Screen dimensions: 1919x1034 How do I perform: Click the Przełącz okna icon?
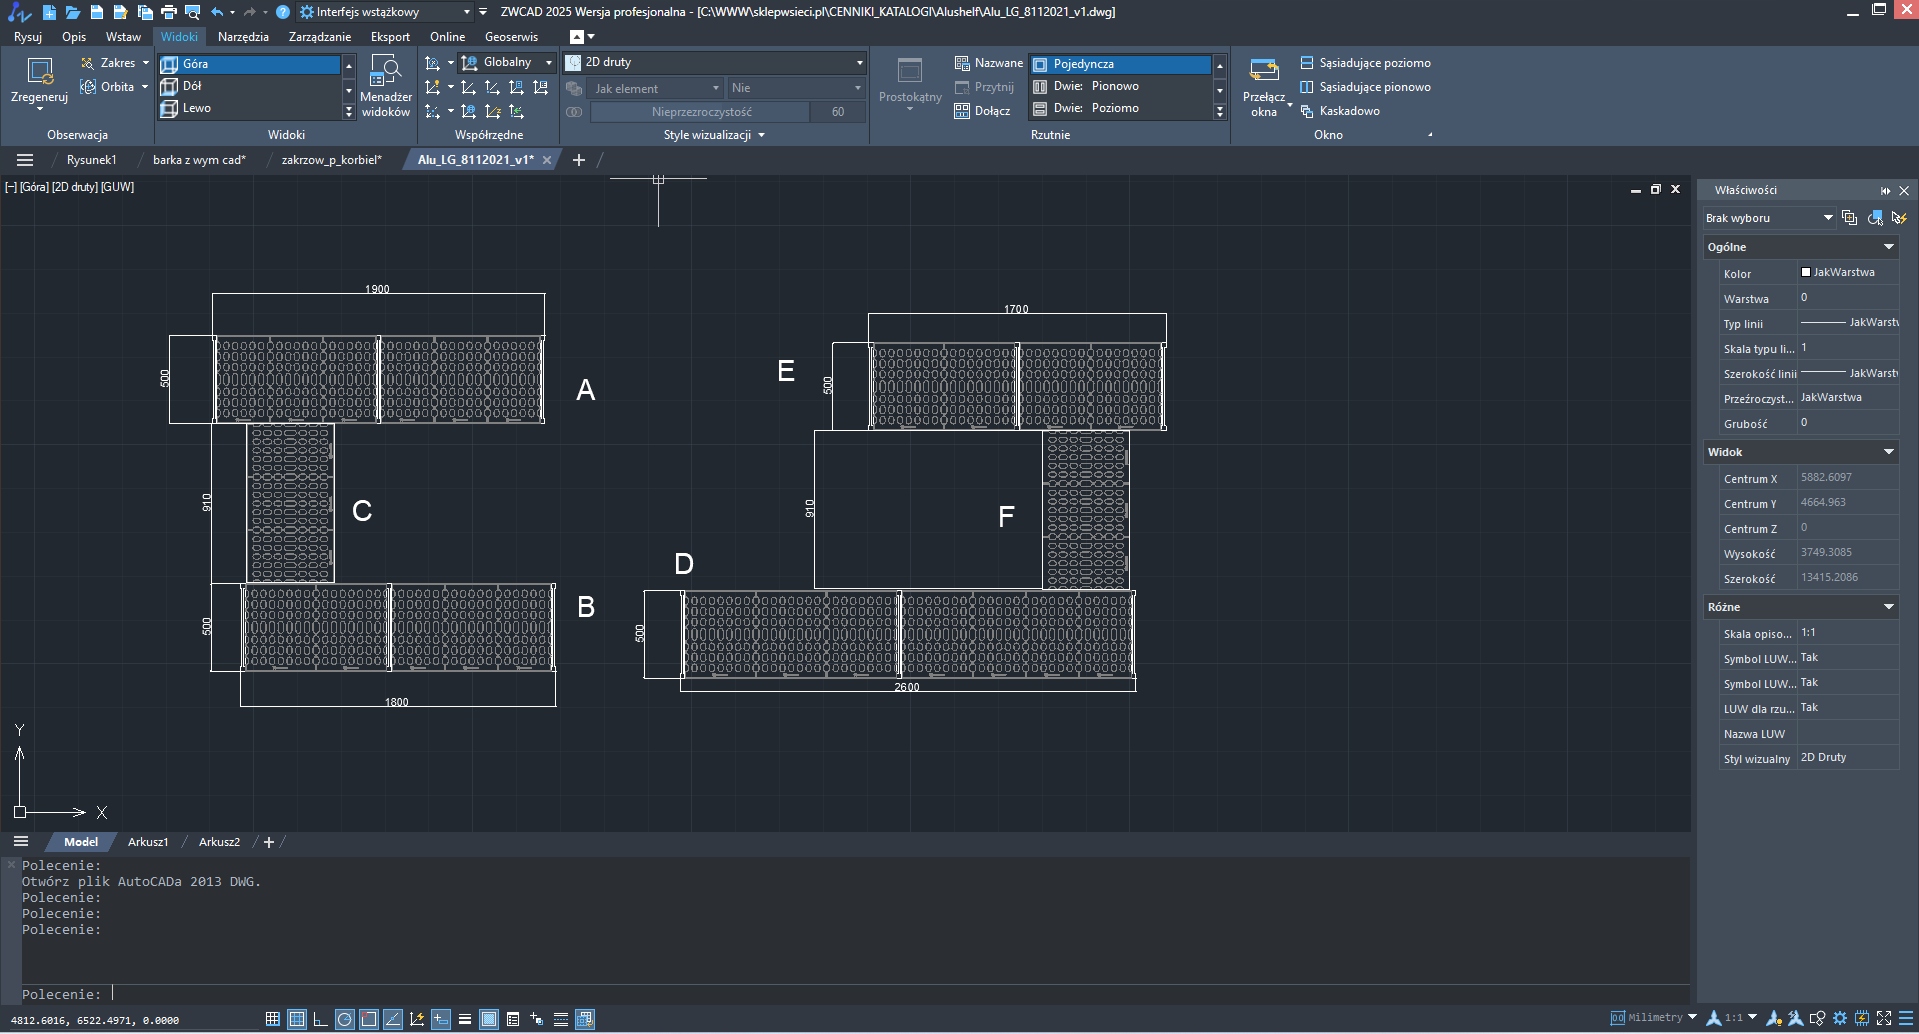coord(1264,72)
